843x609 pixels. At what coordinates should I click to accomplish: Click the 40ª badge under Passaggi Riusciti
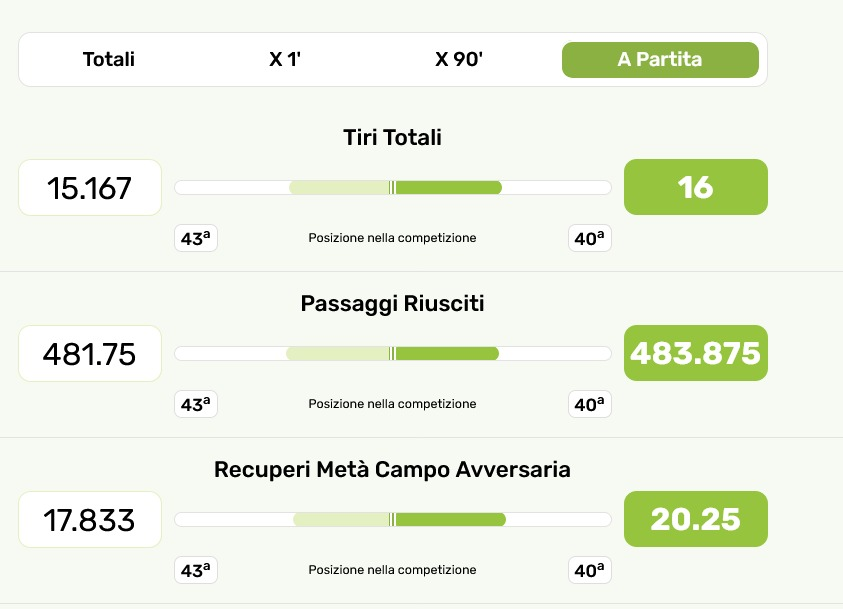coord(589,404)
